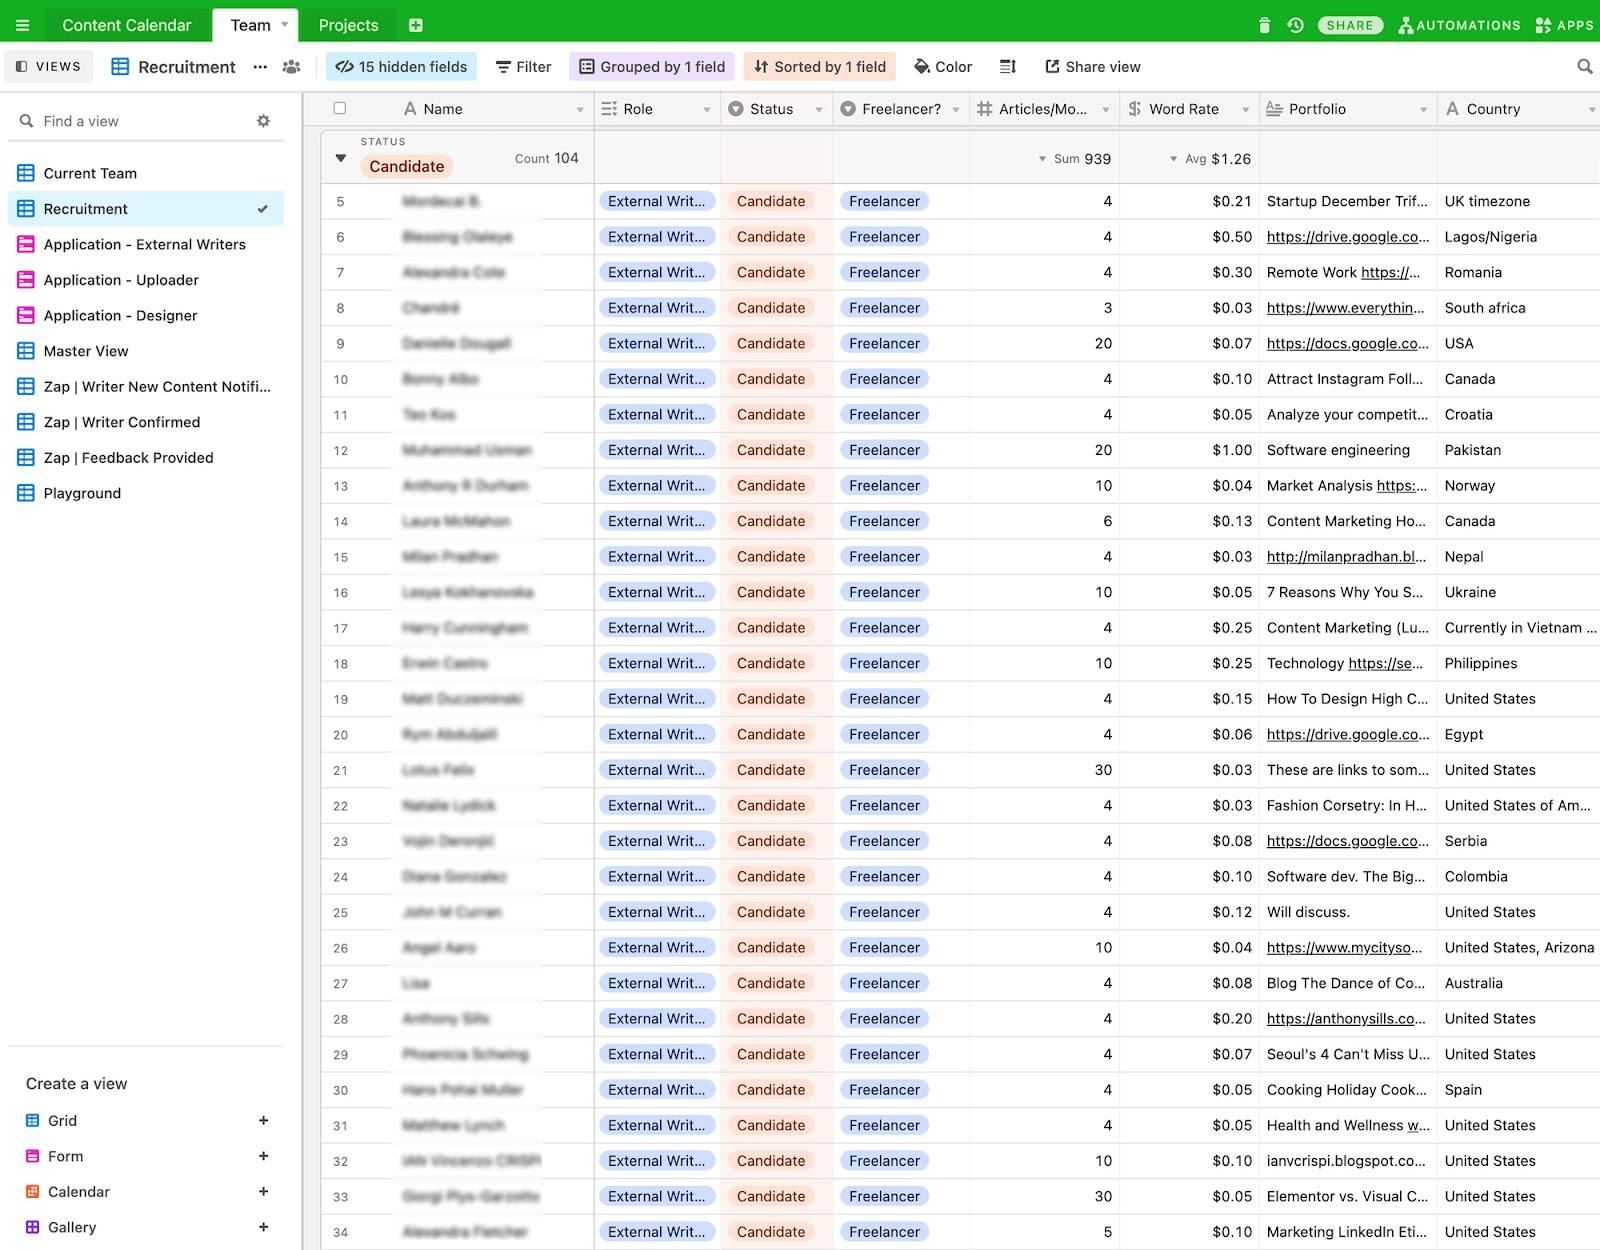Open view options three-dot menu
The image size is (1600, 1250).
click(x=260, y=67)
